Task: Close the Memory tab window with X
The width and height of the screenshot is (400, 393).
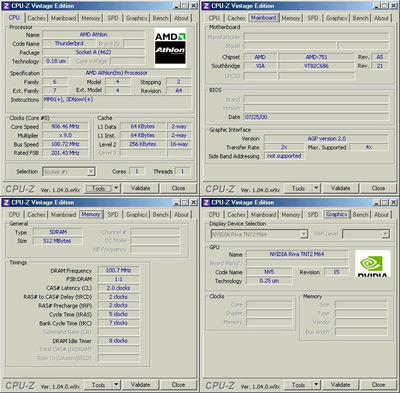Action: (194, 203)
